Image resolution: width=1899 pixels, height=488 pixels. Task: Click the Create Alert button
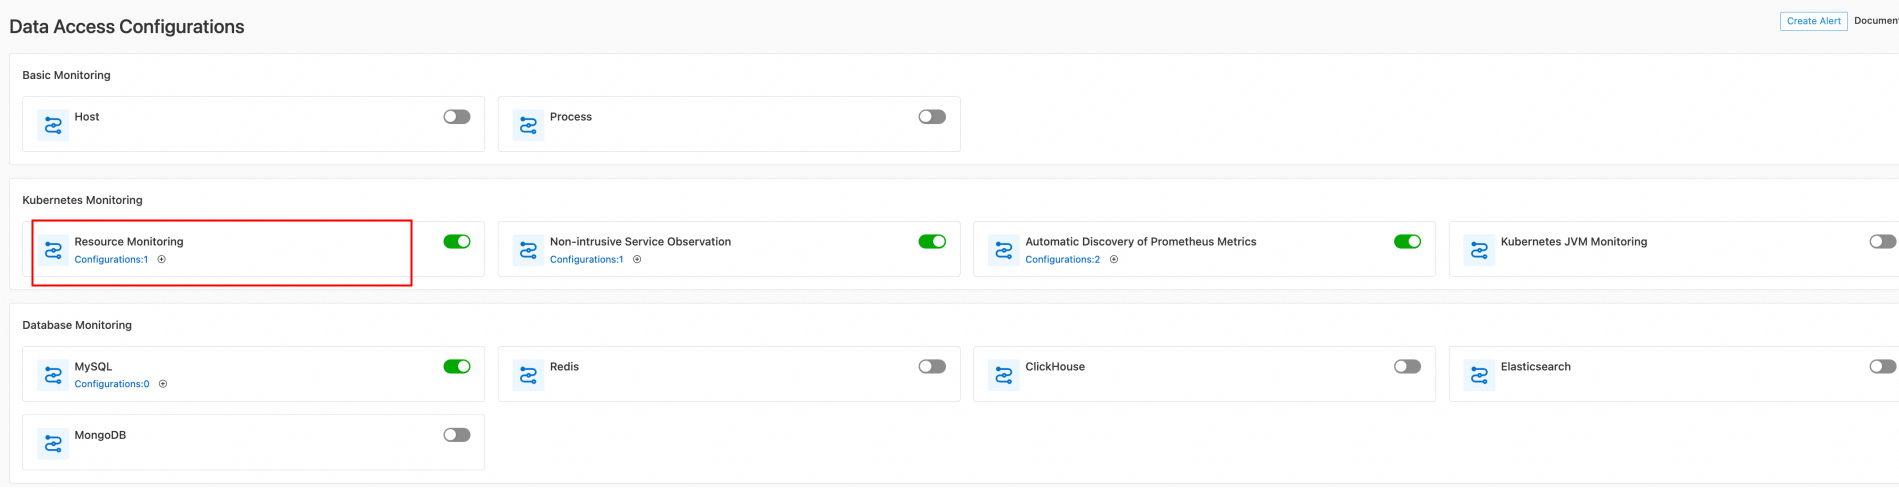click(x=1813, y=21)
